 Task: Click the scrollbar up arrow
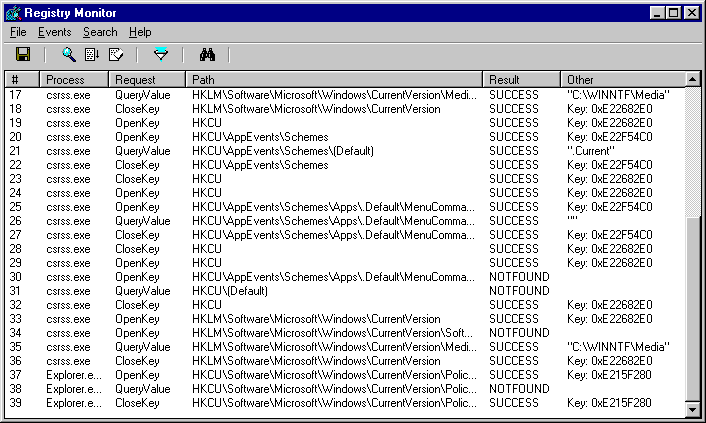[692, 79]
